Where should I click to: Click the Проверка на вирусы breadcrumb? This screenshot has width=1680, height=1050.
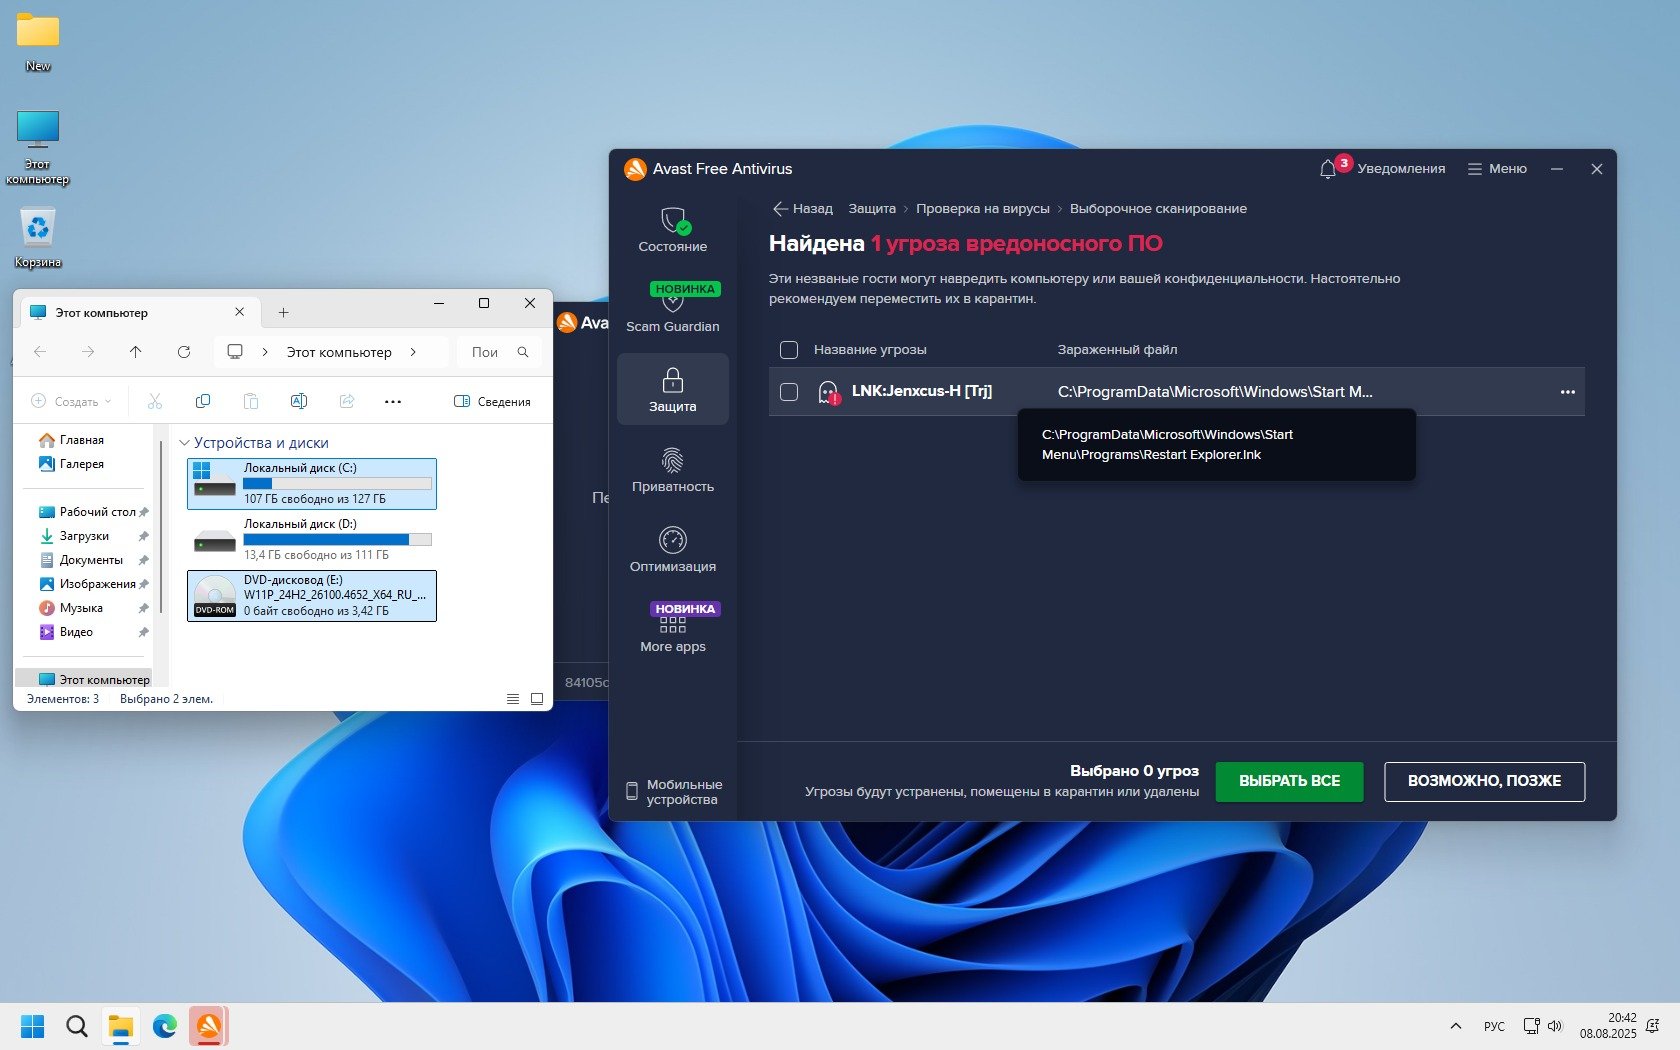click(x=983, y=209)
